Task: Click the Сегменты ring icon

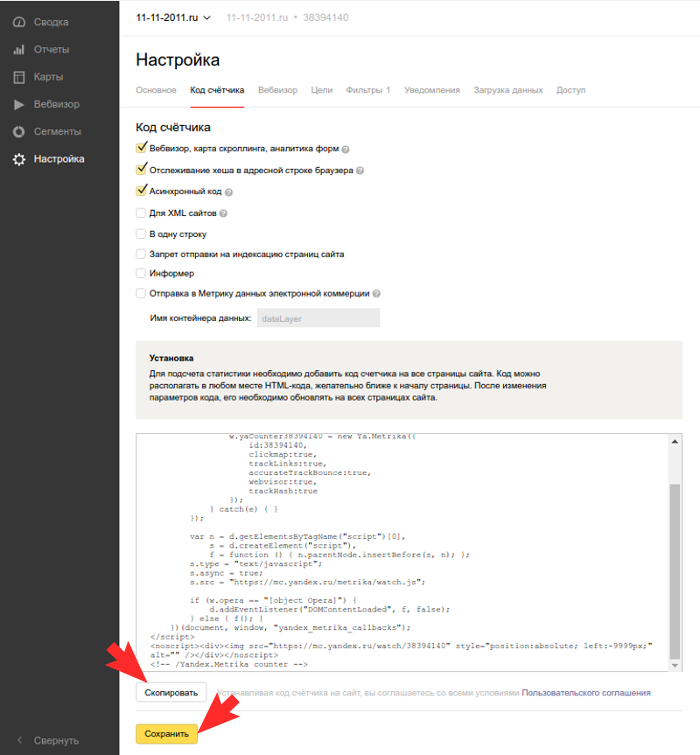Action: 19,132
